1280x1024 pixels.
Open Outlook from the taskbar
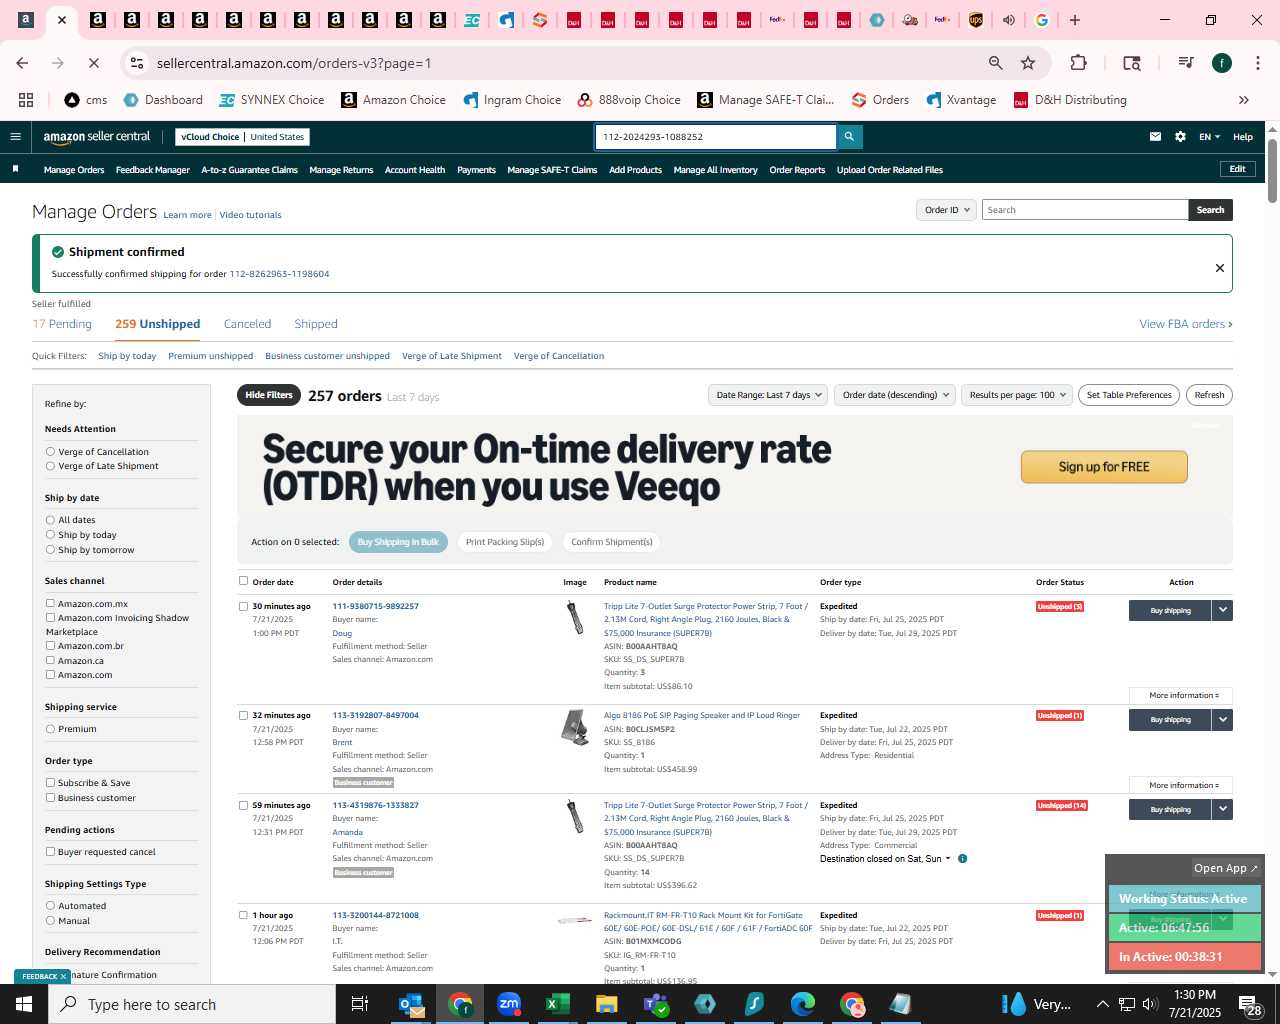(x=411, y=1004)
